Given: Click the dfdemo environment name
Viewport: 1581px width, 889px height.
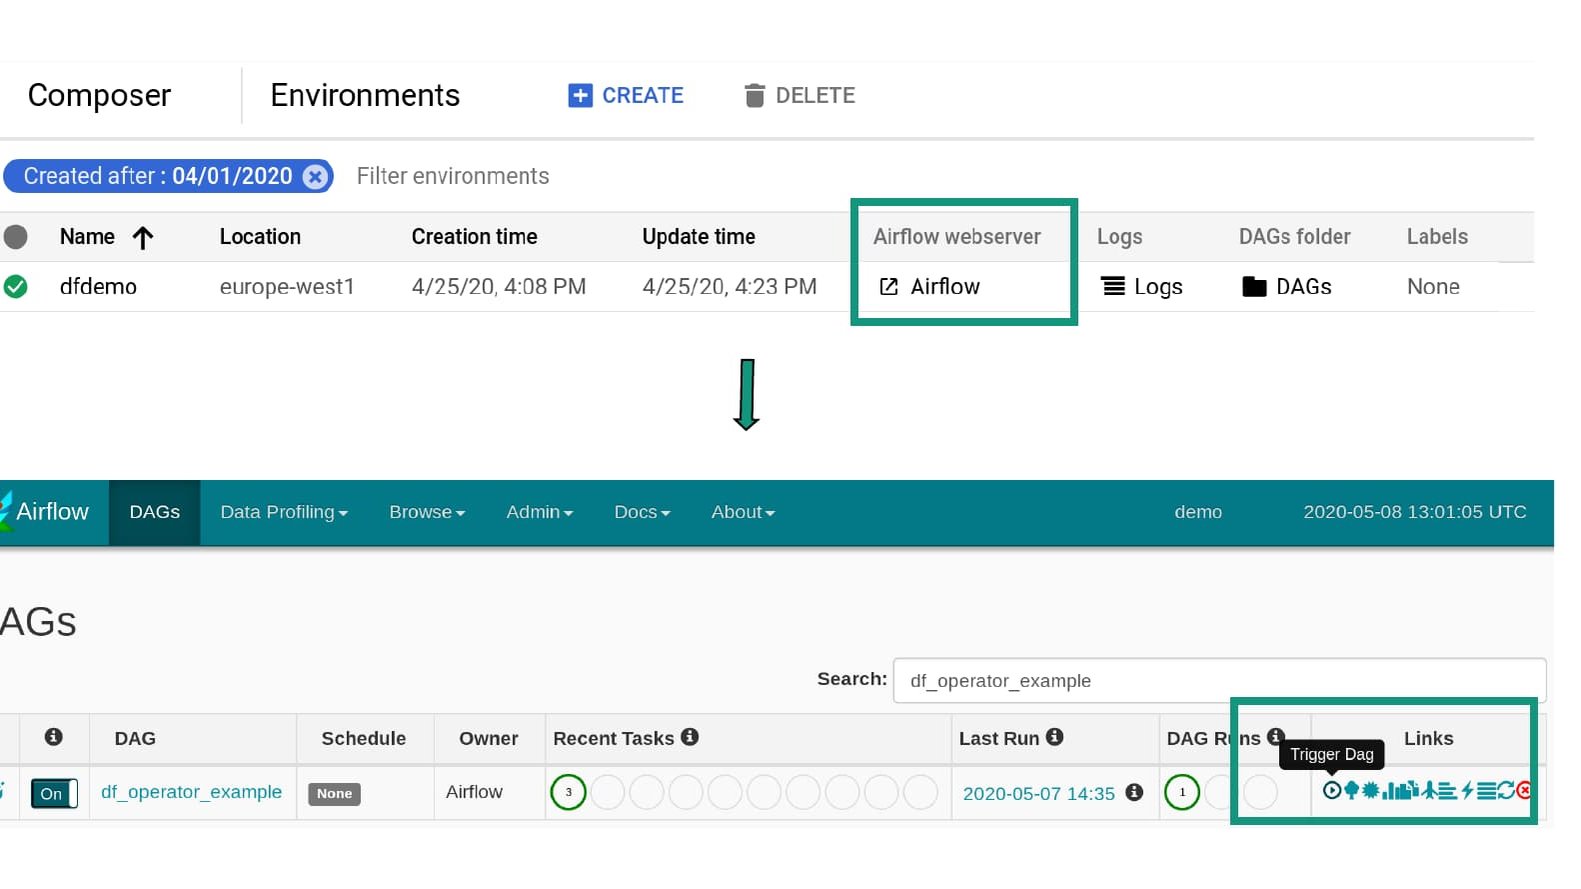Looking at the screenshot, I should (x=98, y=287).
